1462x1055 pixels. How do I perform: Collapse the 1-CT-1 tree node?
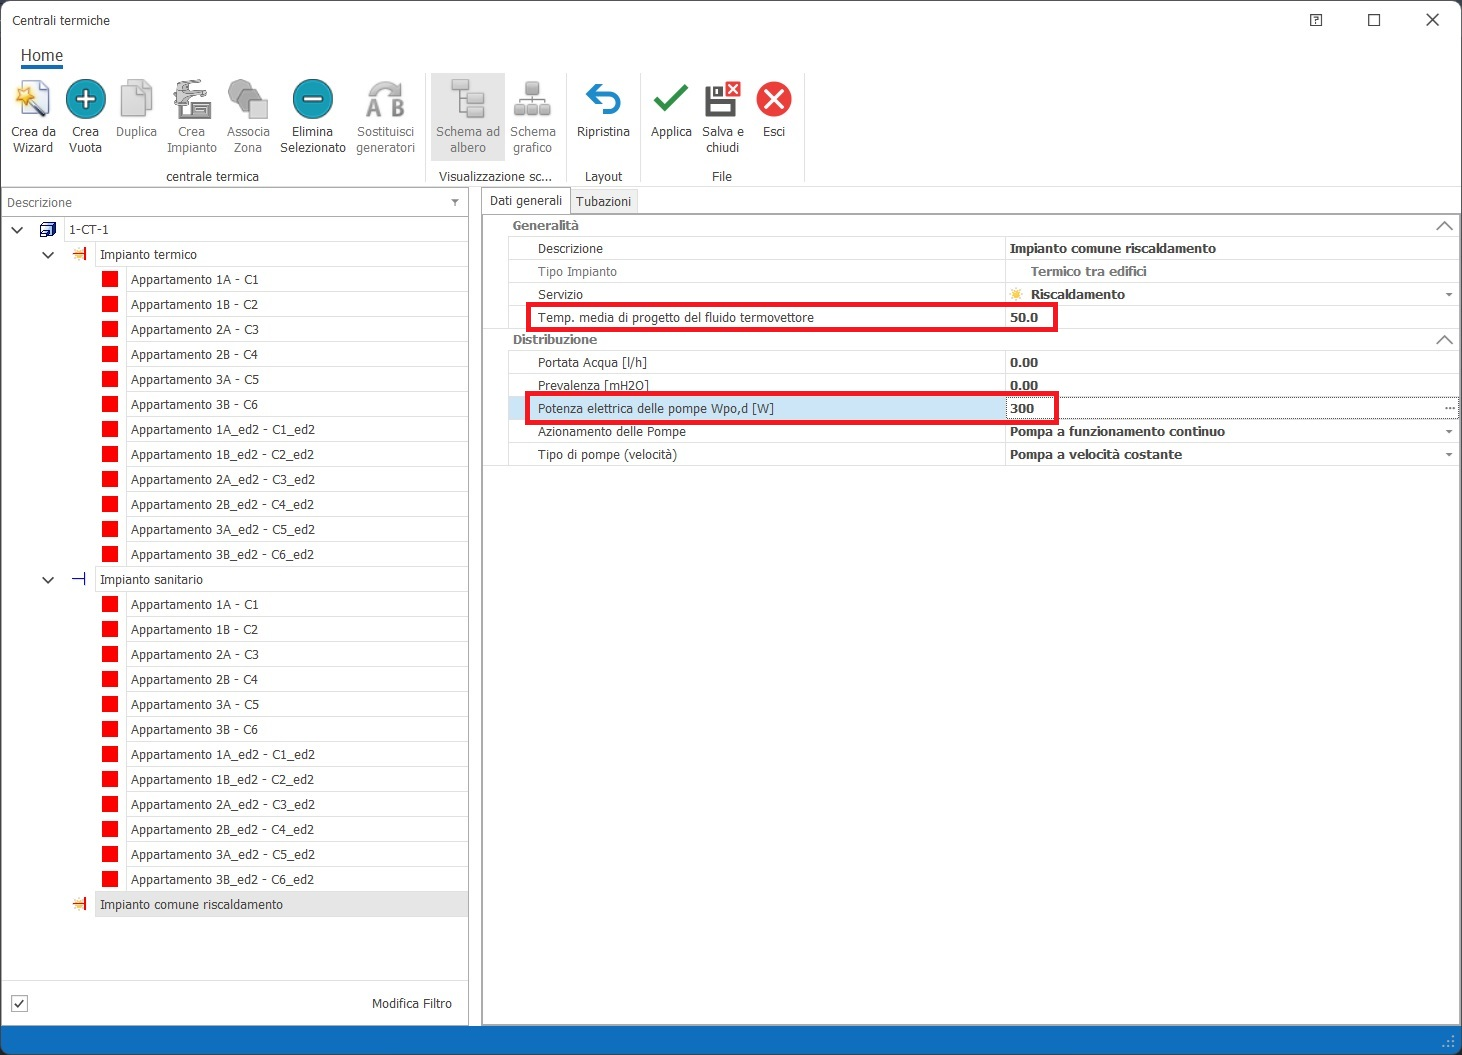tap(17, 230)
